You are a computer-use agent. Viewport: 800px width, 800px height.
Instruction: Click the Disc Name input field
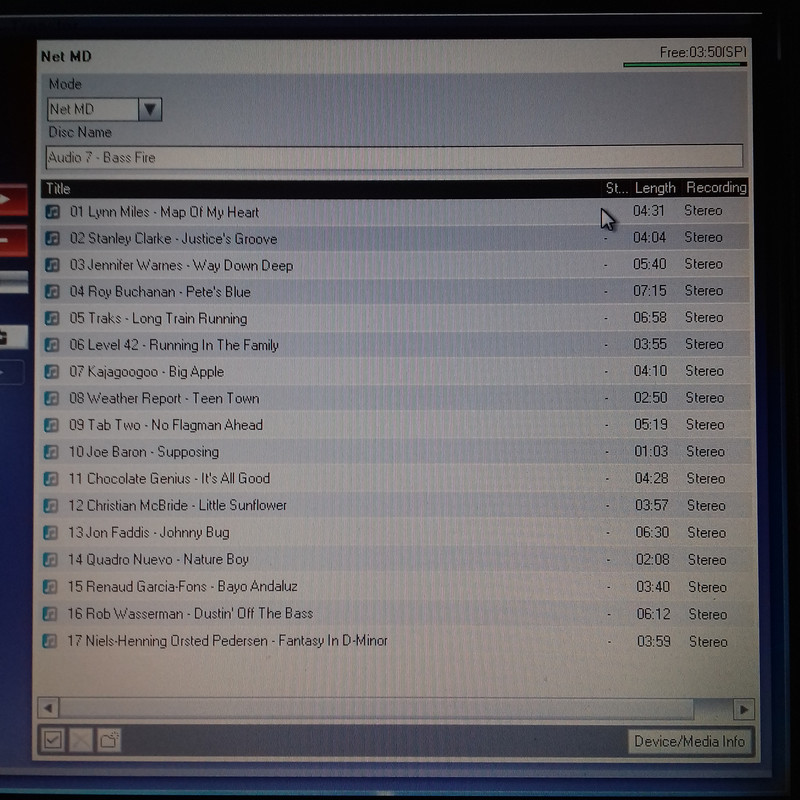pos(394,157)
